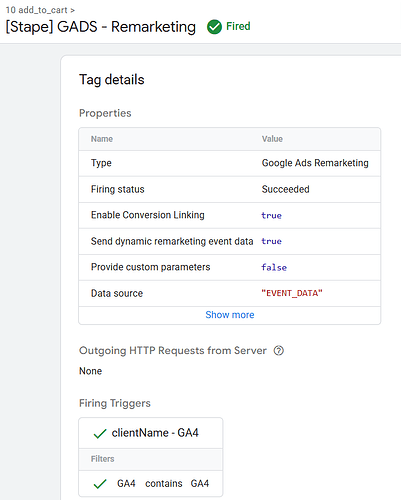Click the Filters label in trigger card
Screen dimensions: 401x500
tap(102, 459)
